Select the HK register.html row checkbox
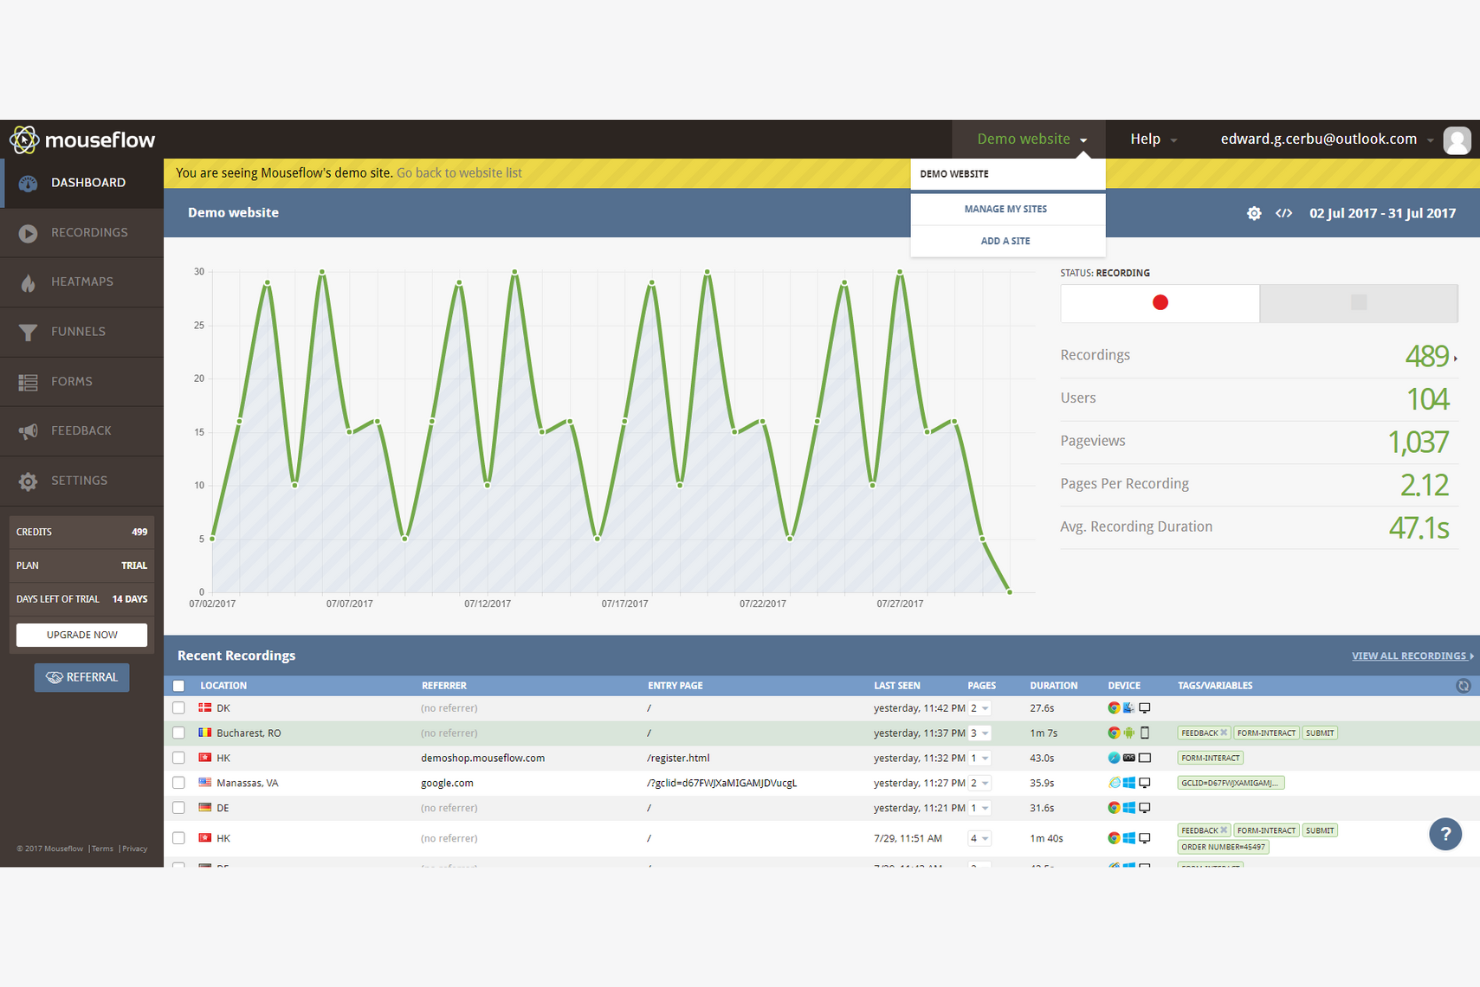Viewport: 1480px width, 987px height. 179,758
